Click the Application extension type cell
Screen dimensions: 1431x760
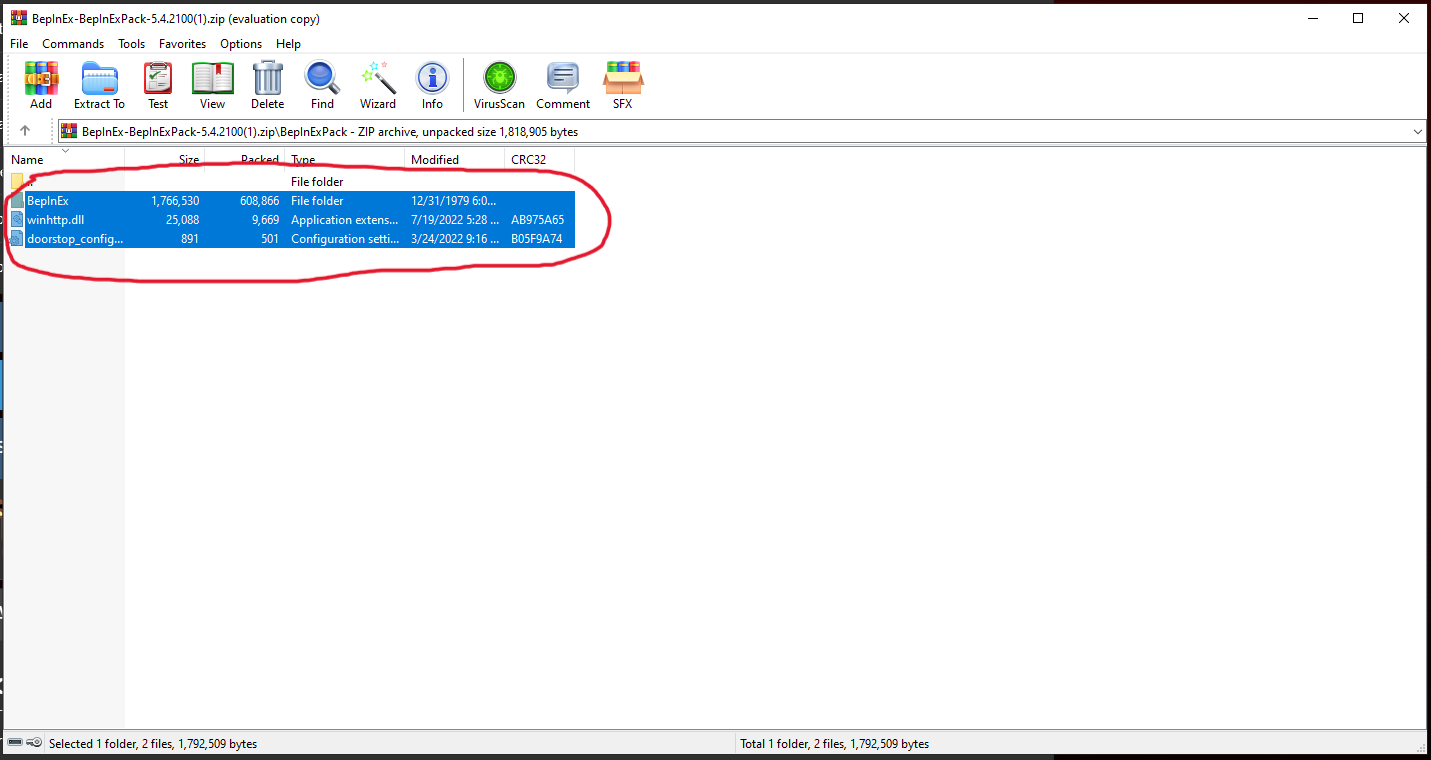345,220
